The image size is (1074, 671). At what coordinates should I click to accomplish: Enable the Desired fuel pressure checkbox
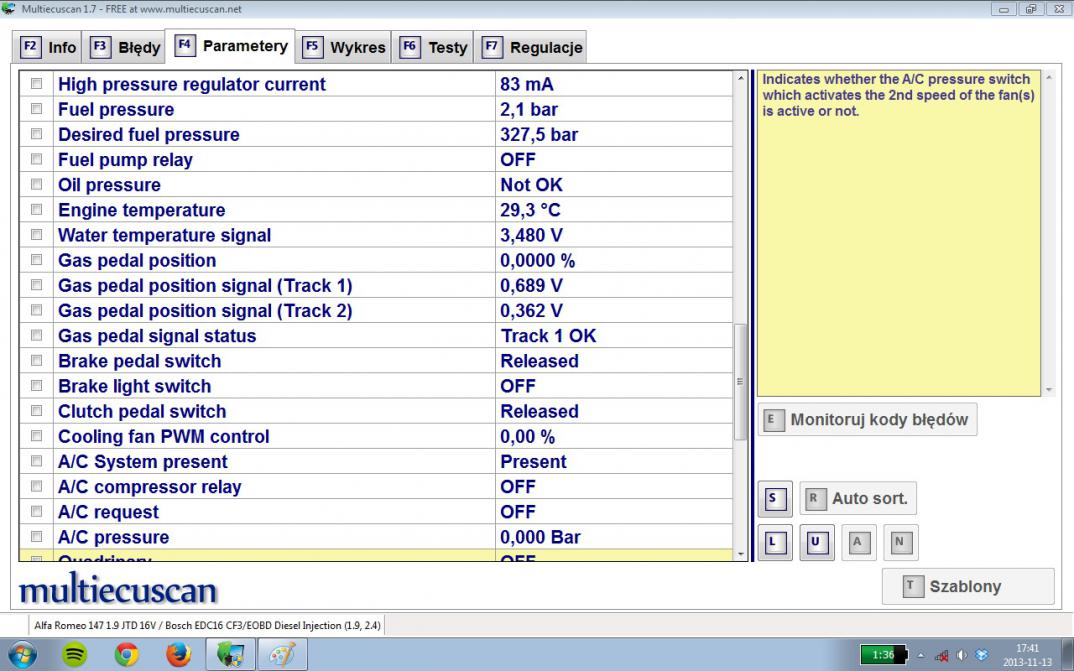point(36,134)
